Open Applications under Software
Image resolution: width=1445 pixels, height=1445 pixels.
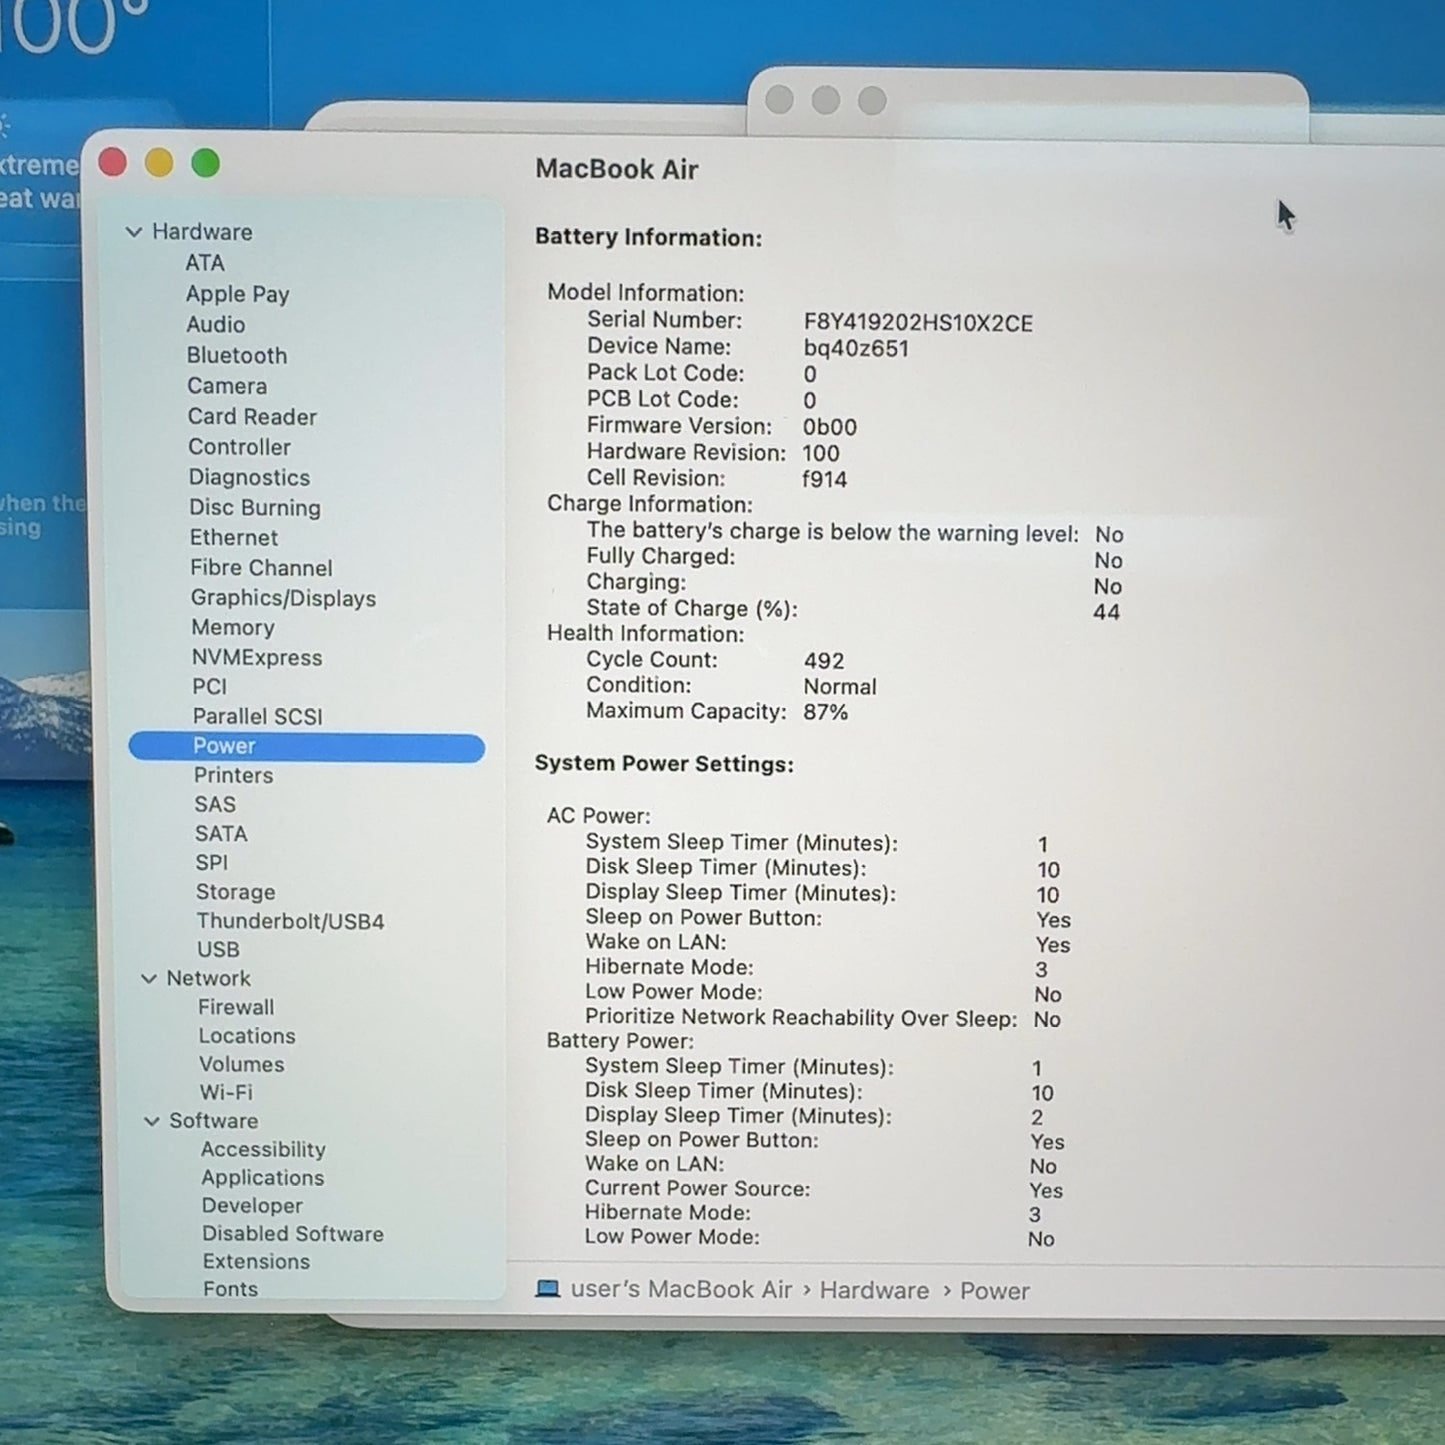point(263,1178)
